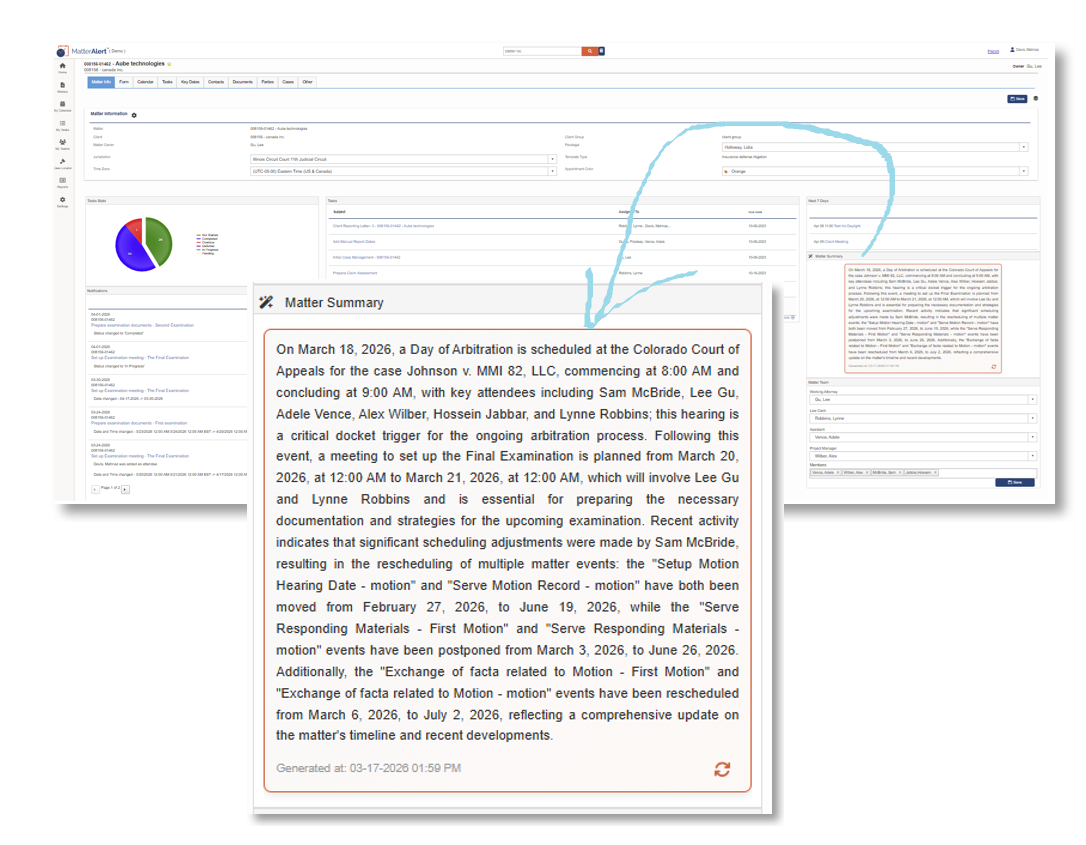Click the red Overdue pie slice
The image size is (1086, 845).
click(x=135, y=229)
